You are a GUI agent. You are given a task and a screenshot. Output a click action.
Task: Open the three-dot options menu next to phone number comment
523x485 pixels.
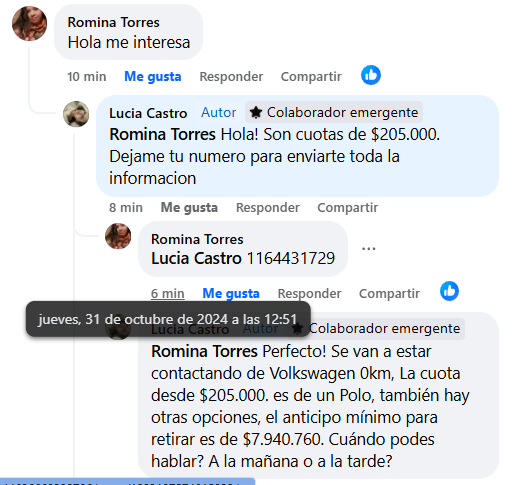[x=369, y=249]
